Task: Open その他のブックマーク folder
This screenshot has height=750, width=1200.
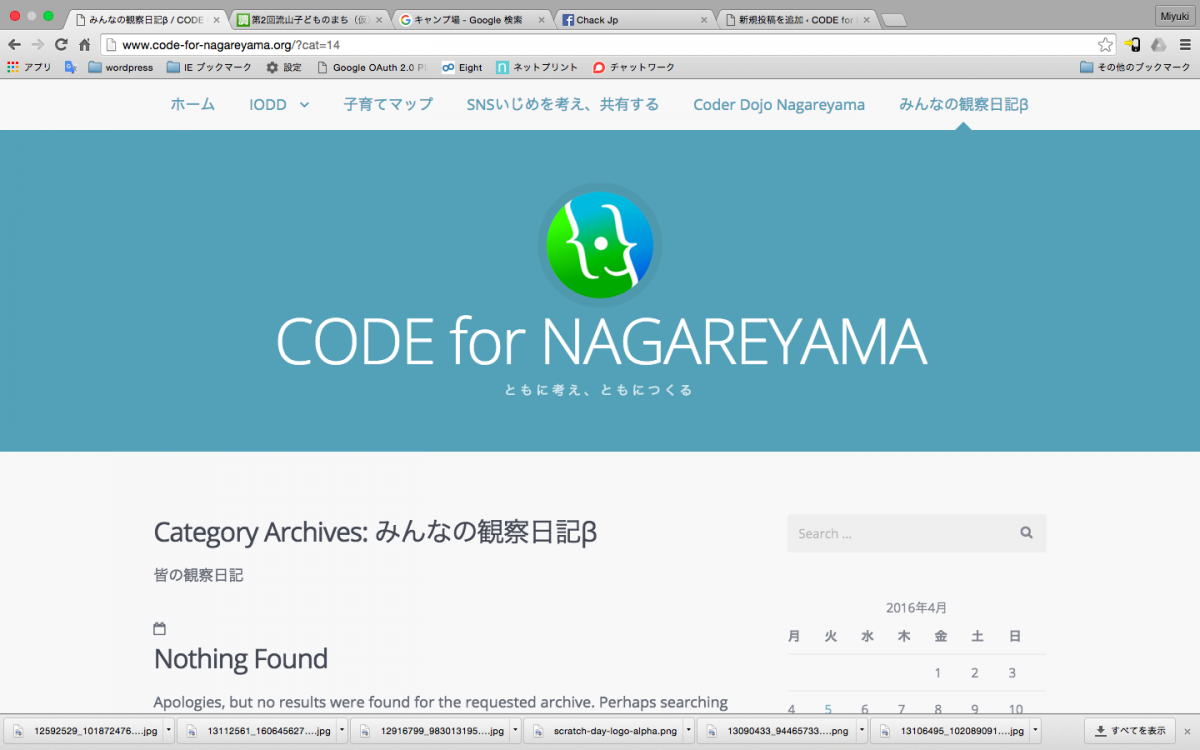Action: pyautogui.click(x=1136, y=67)
